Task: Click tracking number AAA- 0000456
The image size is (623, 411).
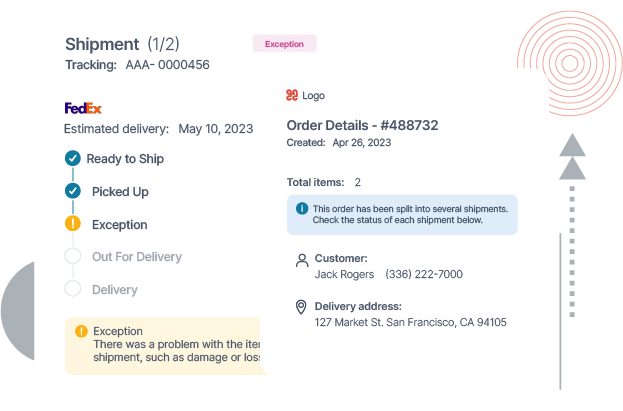Action: point(167,65)
